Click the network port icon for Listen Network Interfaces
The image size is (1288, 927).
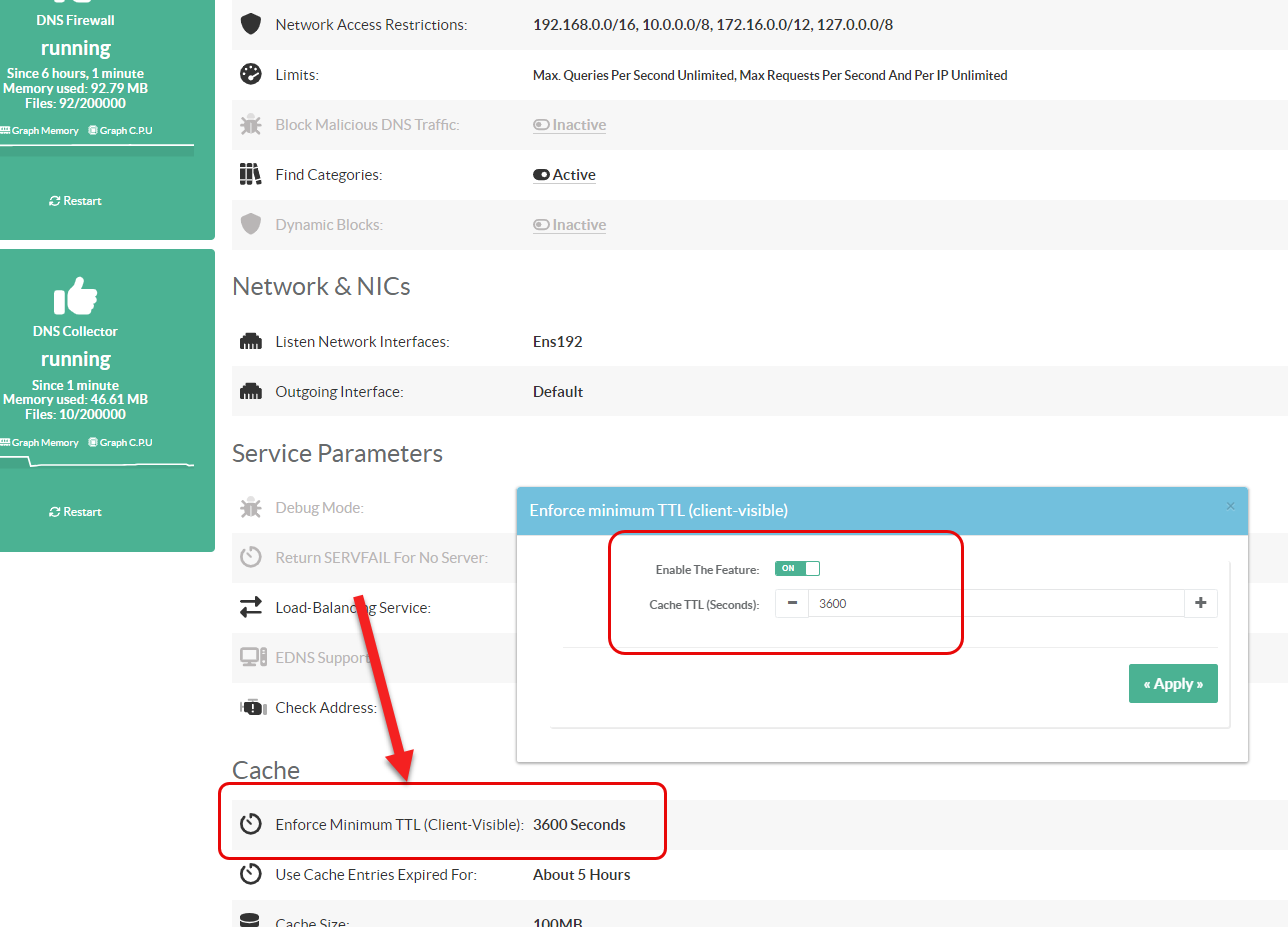[251, 342]
